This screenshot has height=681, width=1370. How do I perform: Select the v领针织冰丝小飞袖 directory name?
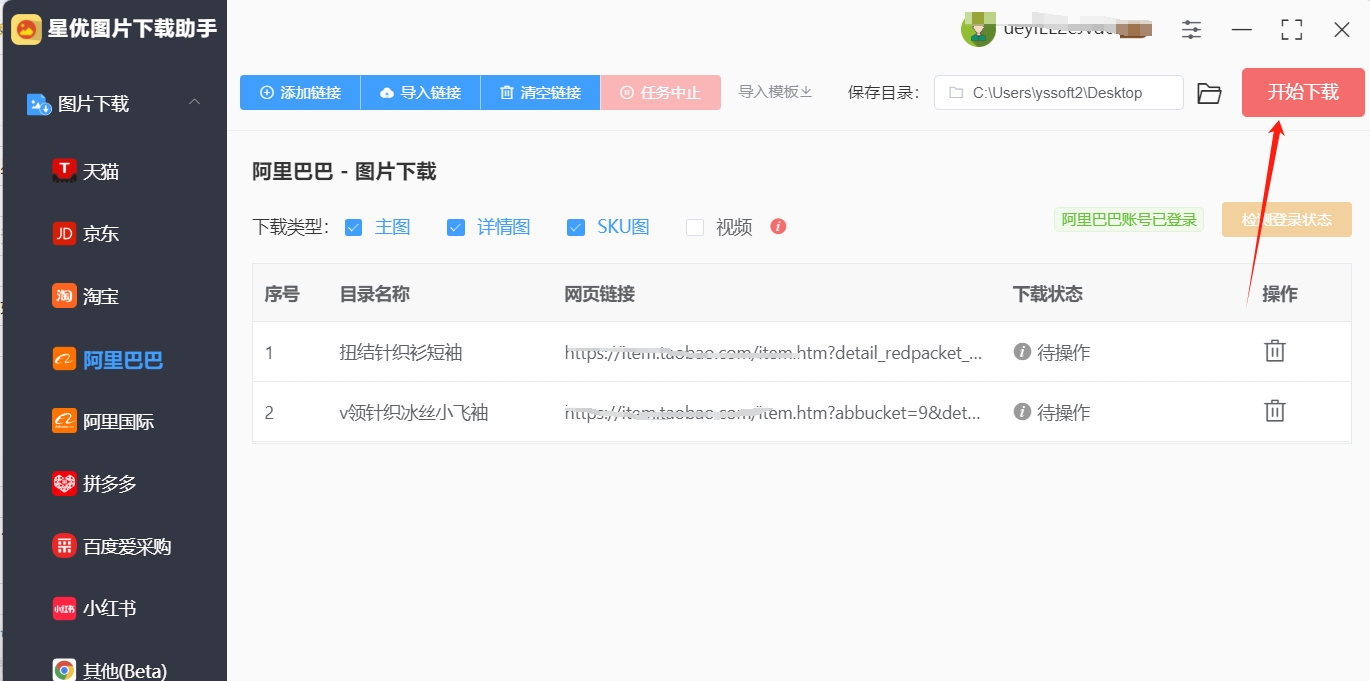click(x=414, y=413)
